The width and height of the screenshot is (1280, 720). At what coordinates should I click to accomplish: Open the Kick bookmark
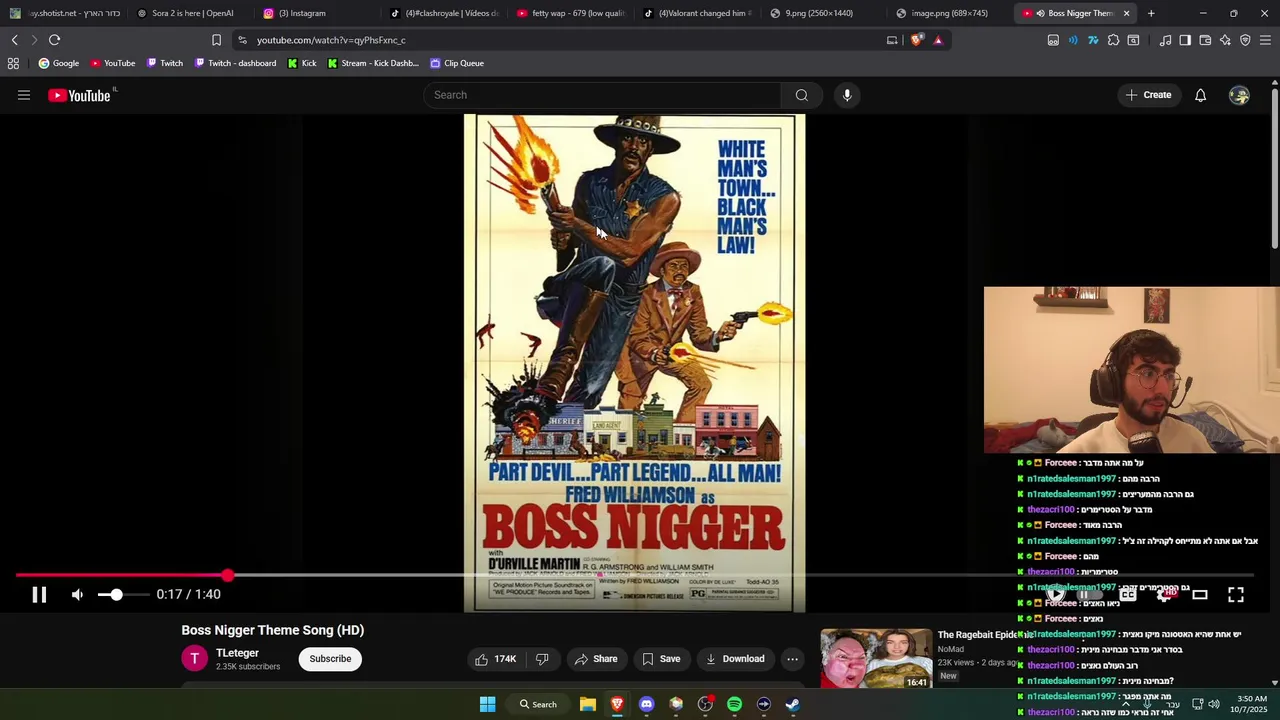coord(302,63)
